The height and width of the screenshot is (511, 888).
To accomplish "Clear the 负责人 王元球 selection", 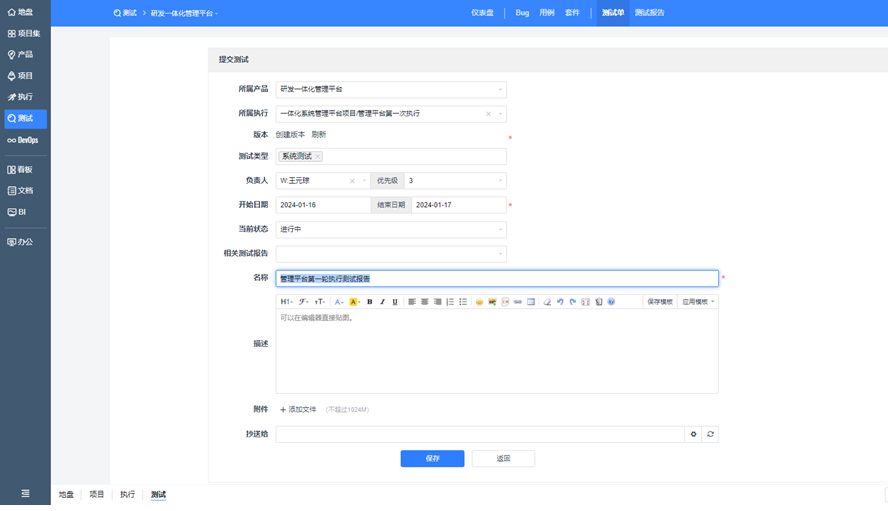I will click(352, 181).
